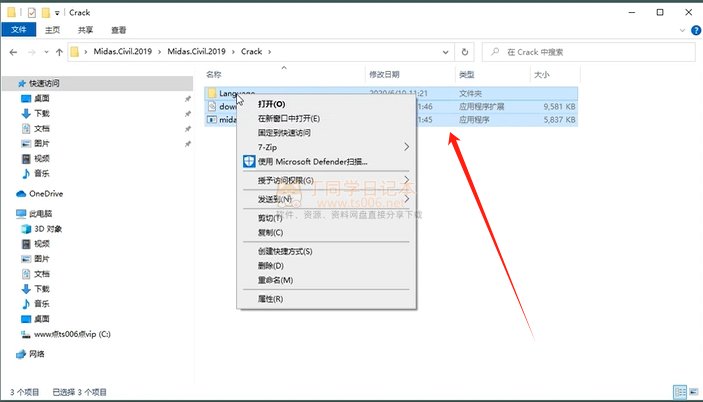Open the 发送到(N) submenu
This screenshot has height=402, width=703.
pyautogui.click(x=326, y=199)
